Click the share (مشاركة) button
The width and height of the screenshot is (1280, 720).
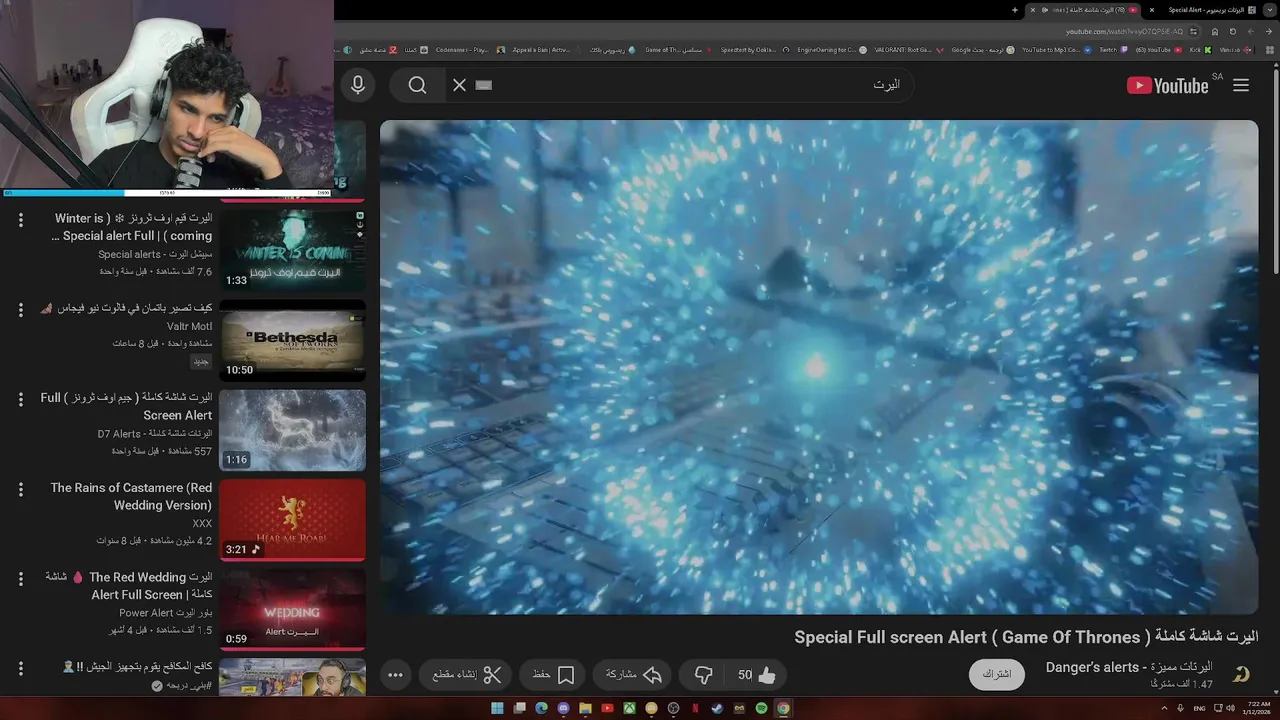click(633, 675)
